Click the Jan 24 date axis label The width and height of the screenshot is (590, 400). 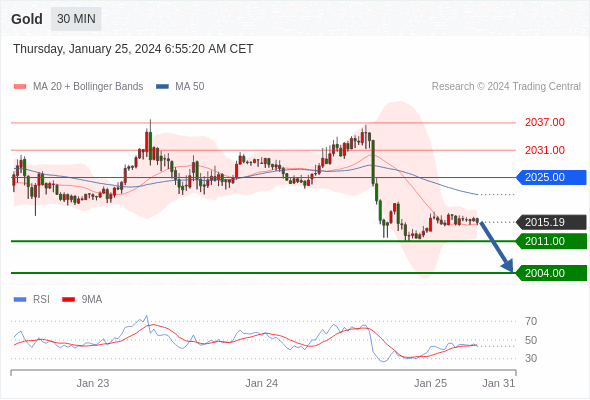point(262,383)
